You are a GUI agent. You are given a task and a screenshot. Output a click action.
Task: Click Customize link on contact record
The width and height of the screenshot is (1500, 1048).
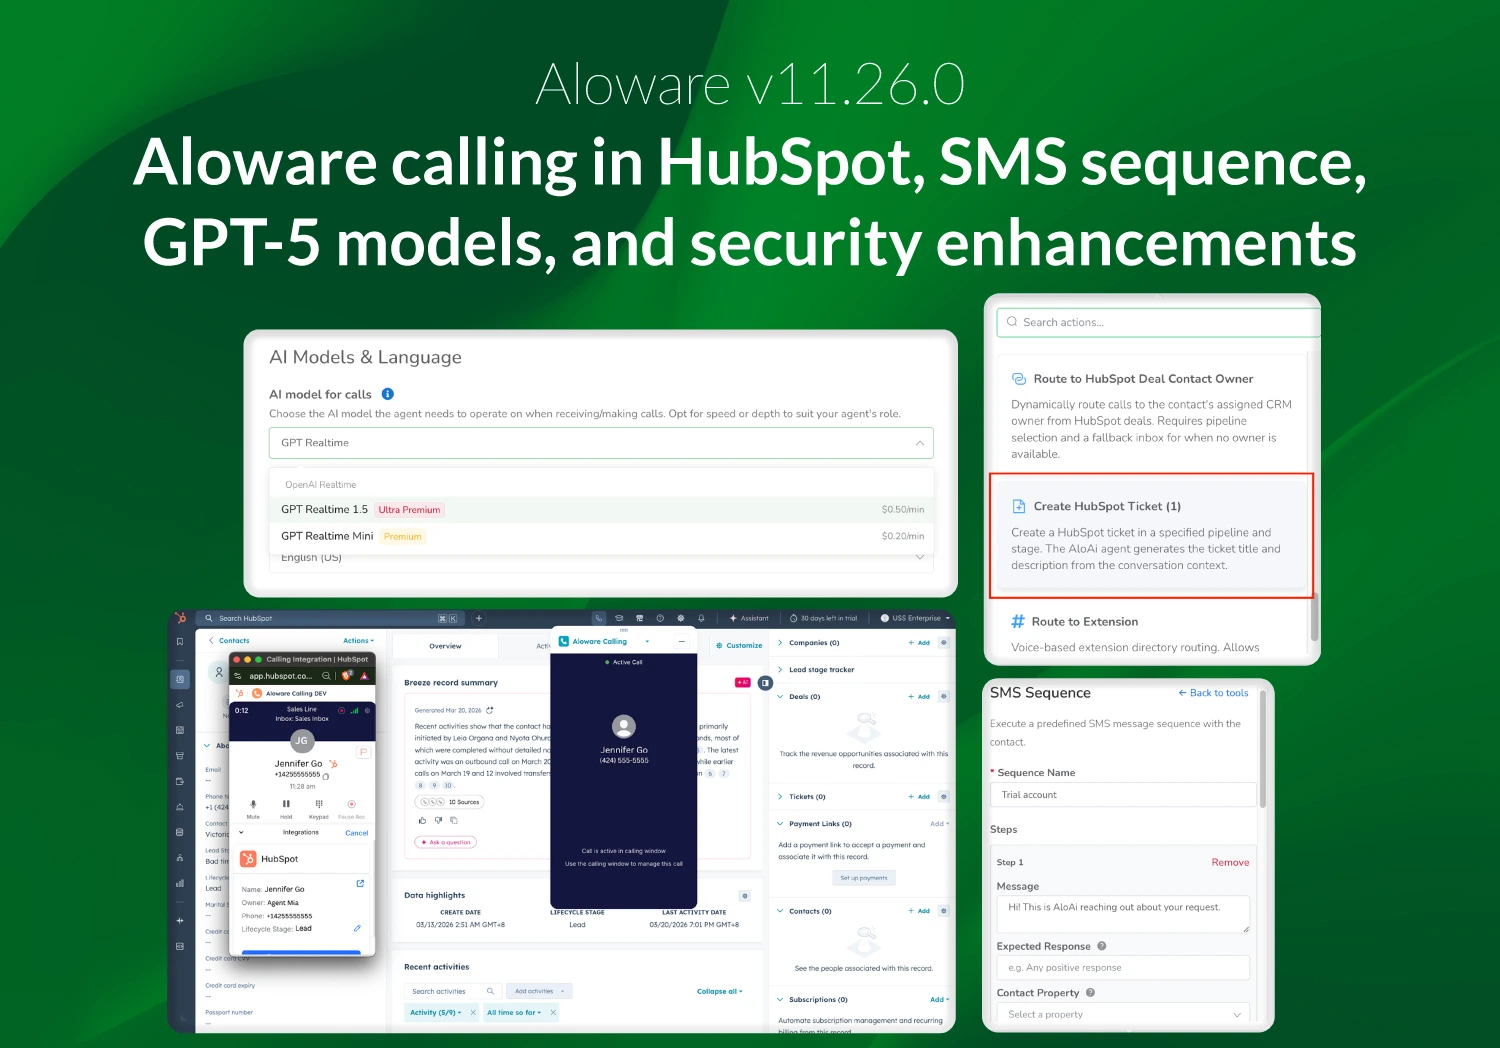coord(739,646)
